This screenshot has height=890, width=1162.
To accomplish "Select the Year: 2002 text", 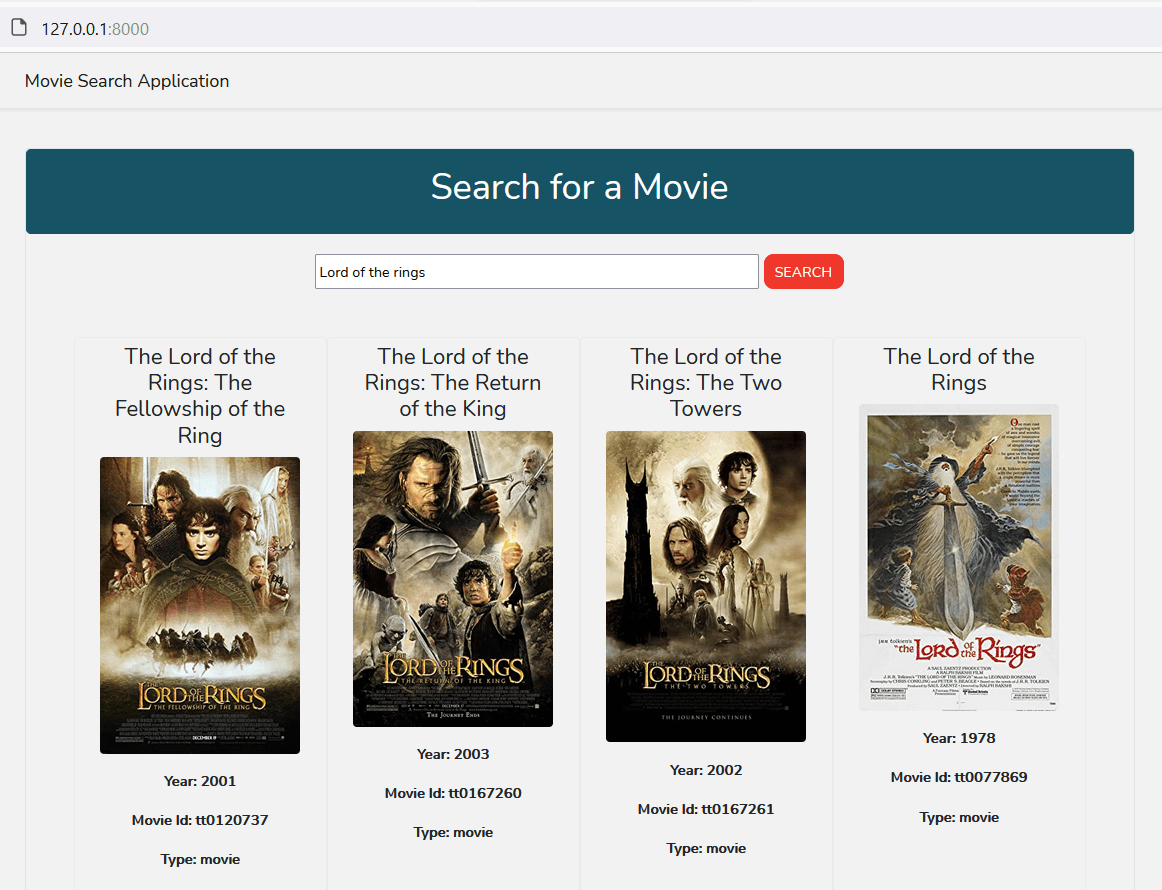I will 706,770.
